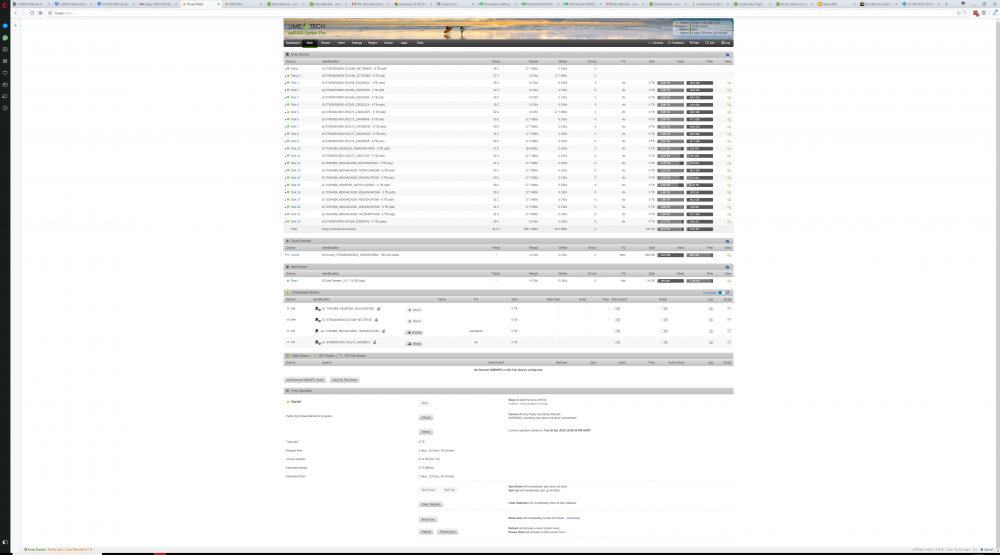Image resolution: width=1000 pixels, height=555 pixels.
Task: Browse the Cache device via its view icon
Action: click(729, 255)
